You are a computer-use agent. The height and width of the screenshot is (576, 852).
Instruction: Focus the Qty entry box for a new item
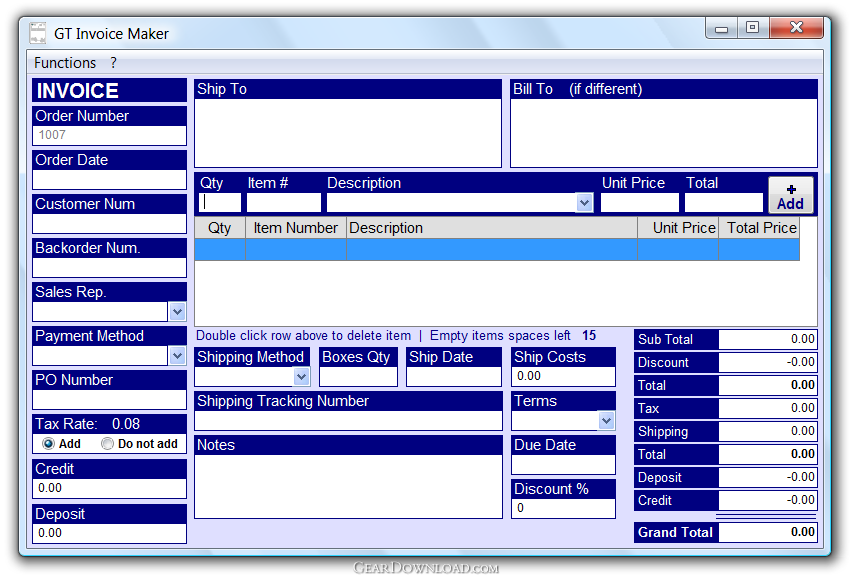220,203
